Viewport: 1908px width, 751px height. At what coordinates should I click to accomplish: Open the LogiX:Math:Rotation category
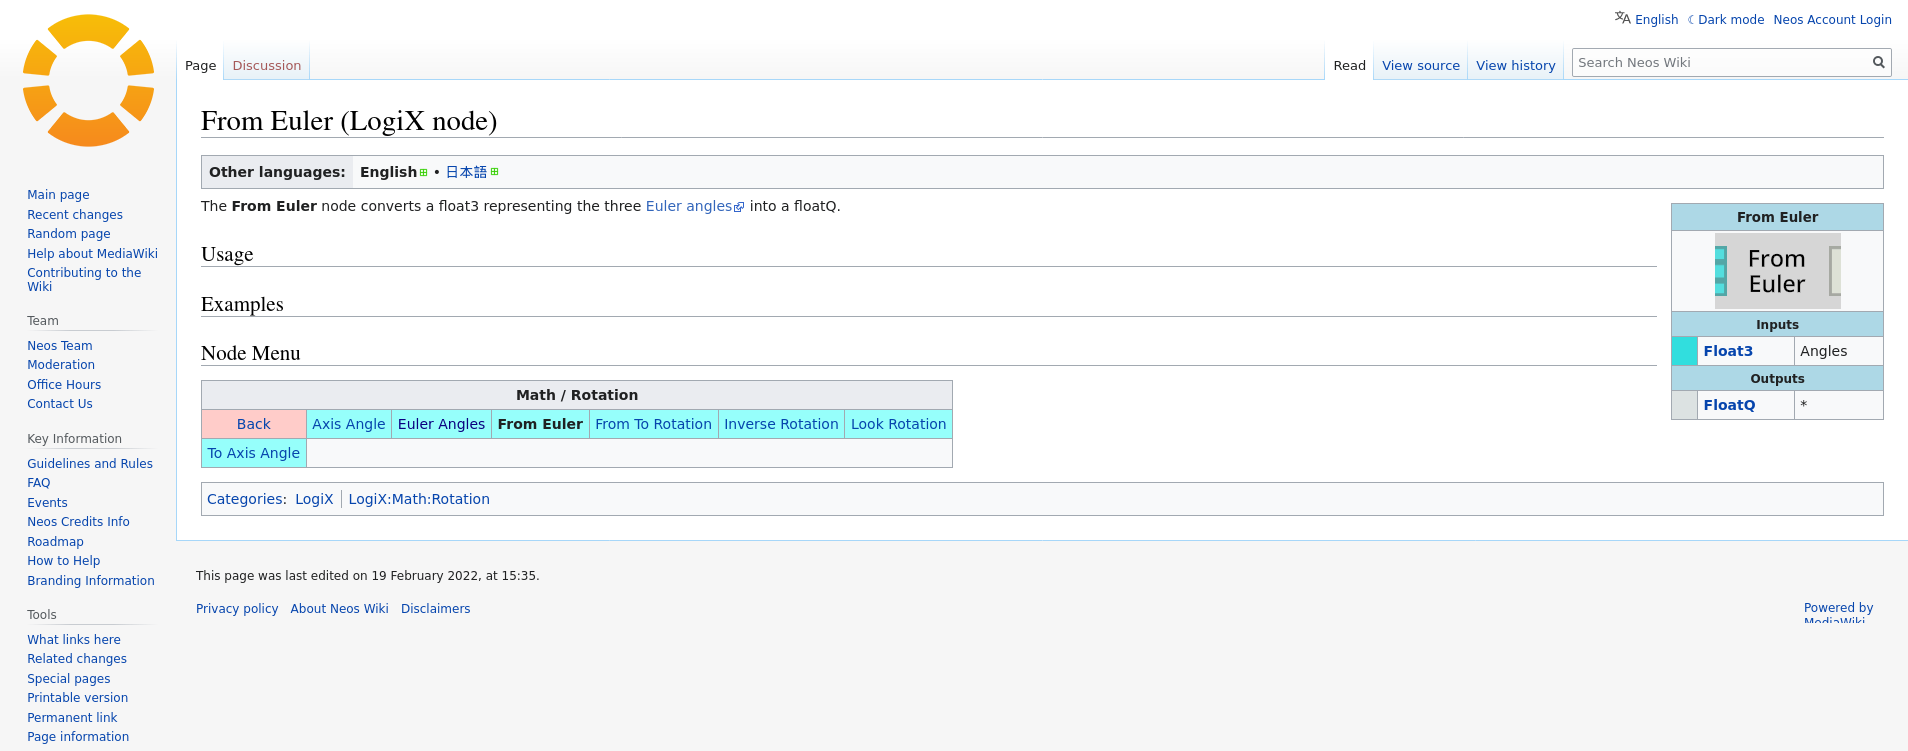click(418, 499)
